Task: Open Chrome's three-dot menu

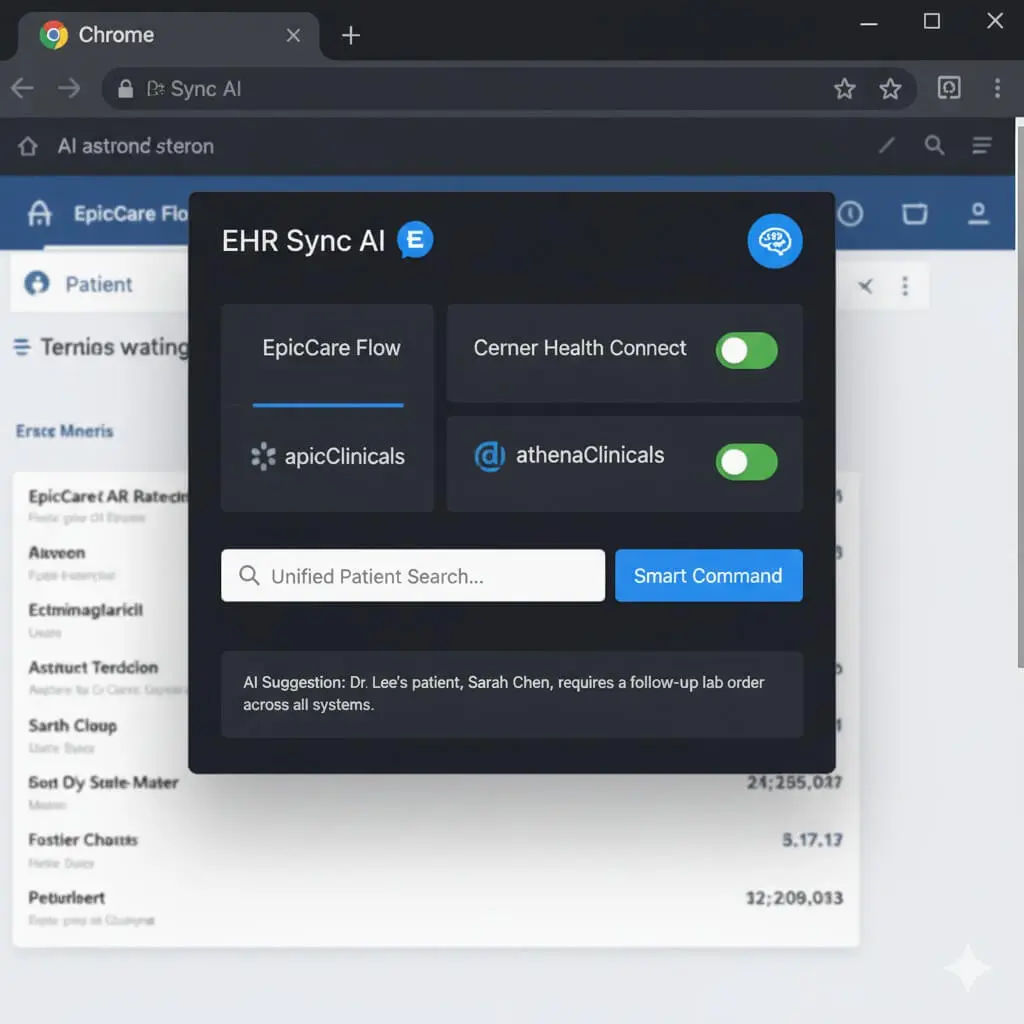Action: pos(998,88)
